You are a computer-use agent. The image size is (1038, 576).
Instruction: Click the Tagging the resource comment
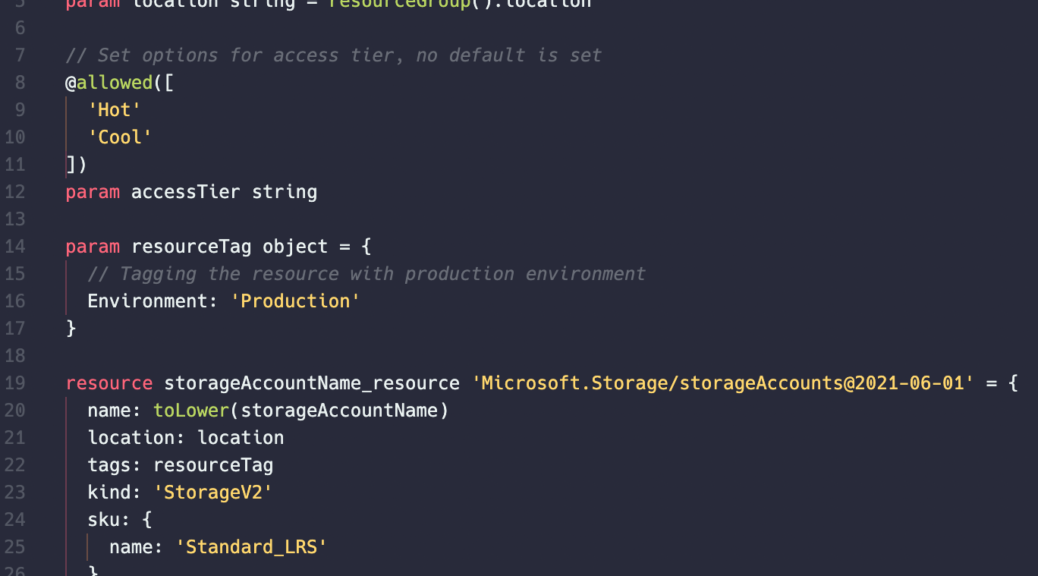coord(367,274)
